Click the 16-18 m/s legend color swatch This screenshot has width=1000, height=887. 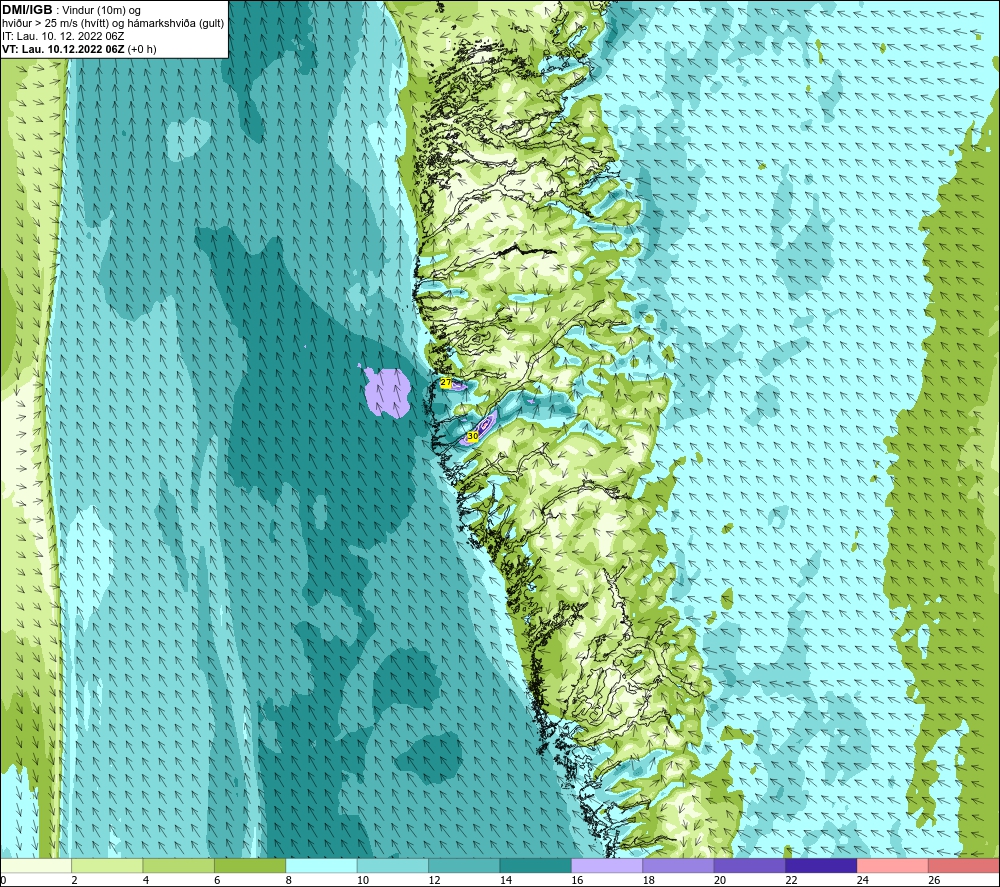click(x=607, y=865)
